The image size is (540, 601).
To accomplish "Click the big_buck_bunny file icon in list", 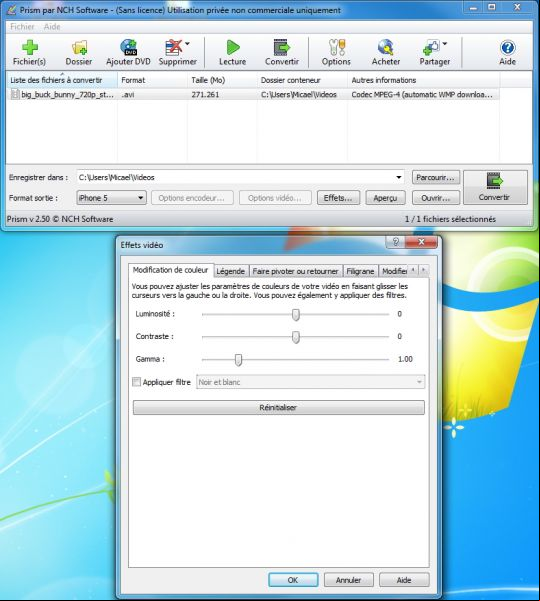I will 15,94.
